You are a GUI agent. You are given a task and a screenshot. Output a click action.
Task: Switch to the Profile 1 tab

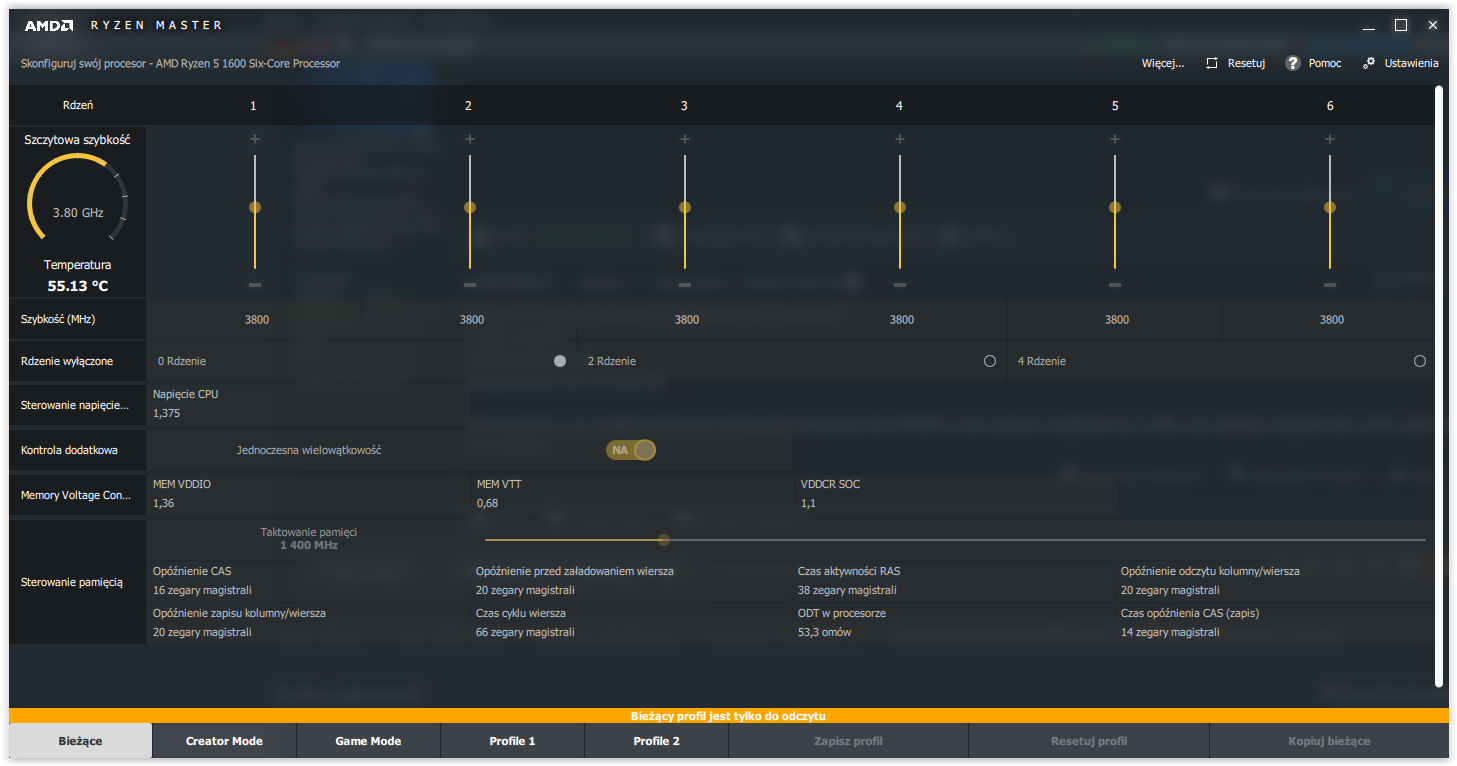(512, 741)
